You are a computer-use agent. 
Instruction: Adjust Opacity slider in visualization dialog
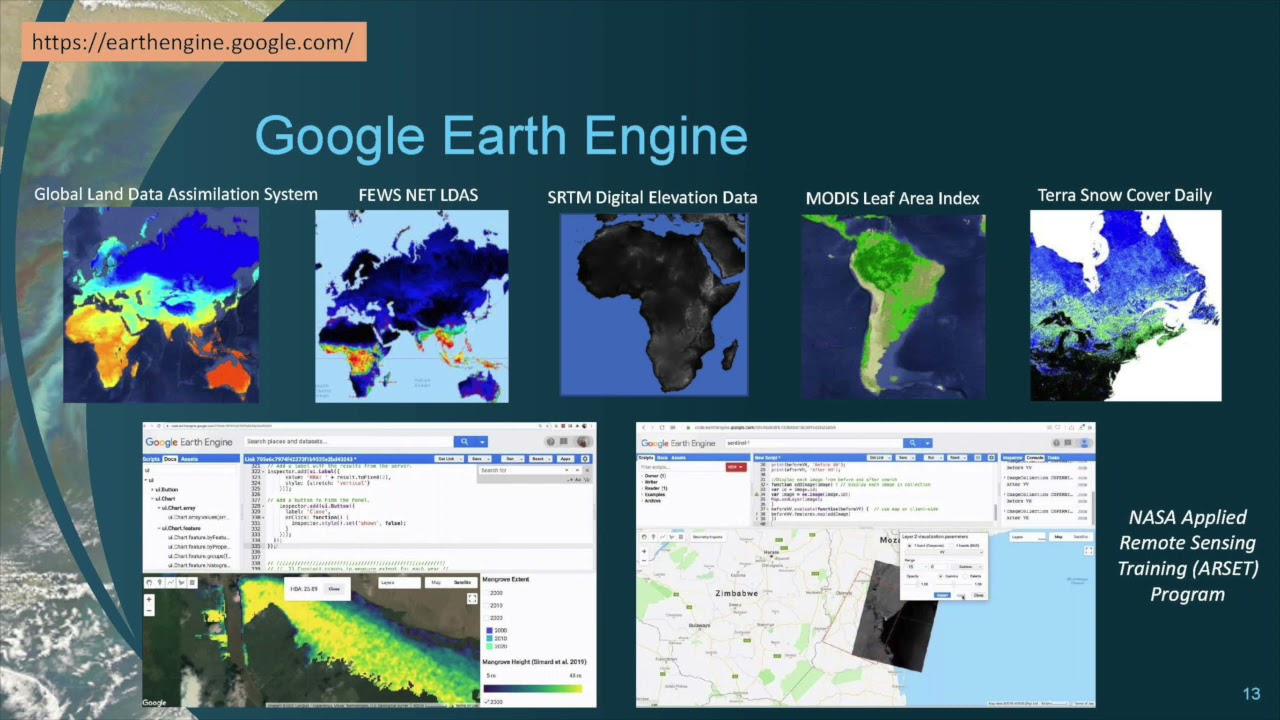pyautogui.click(x=912, y=584)
